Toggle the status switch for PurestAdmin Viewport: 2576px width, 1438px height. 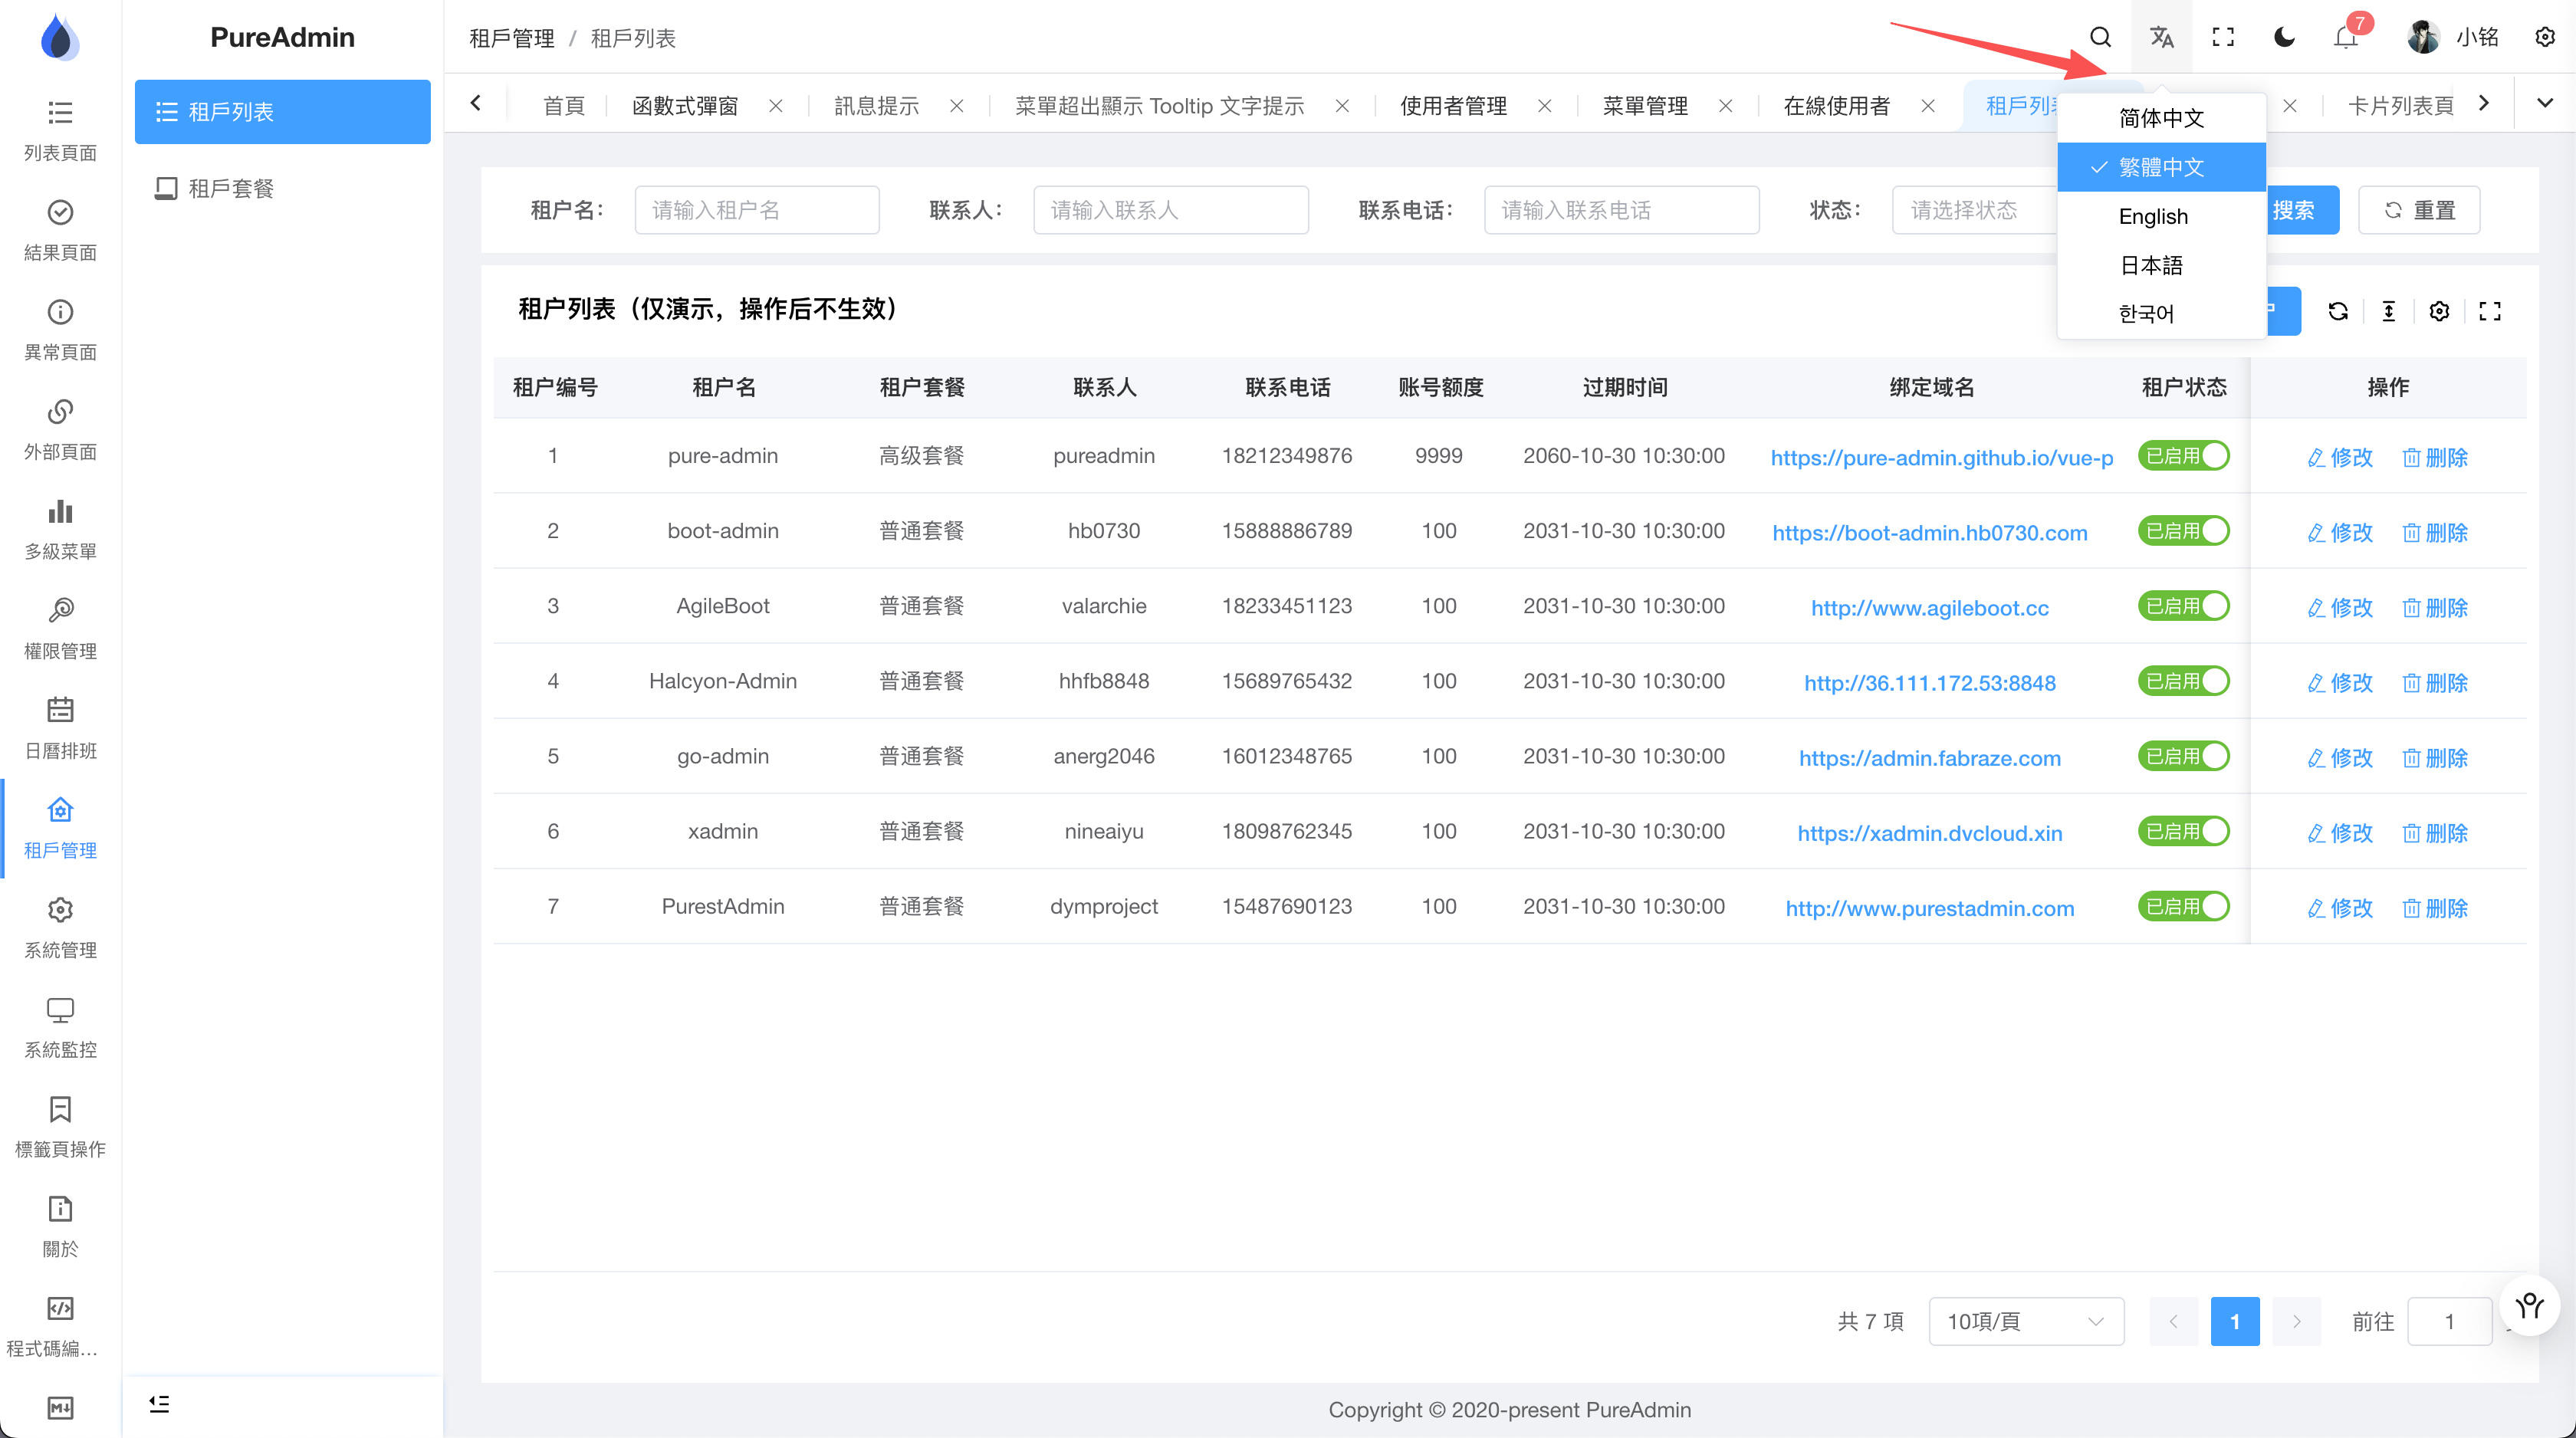(2184, 906)
